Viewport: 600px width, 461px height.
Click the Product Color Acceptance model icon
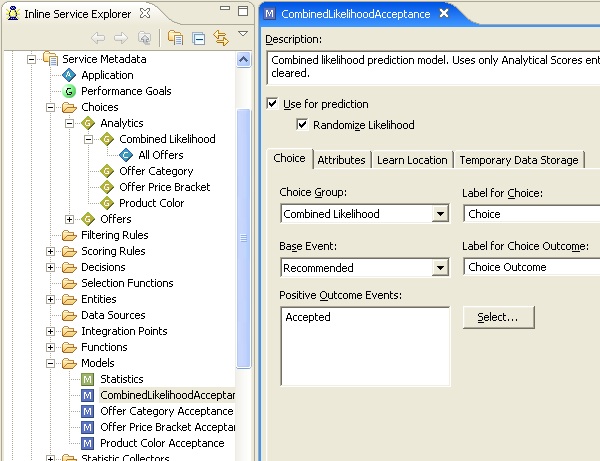(88, 443)
